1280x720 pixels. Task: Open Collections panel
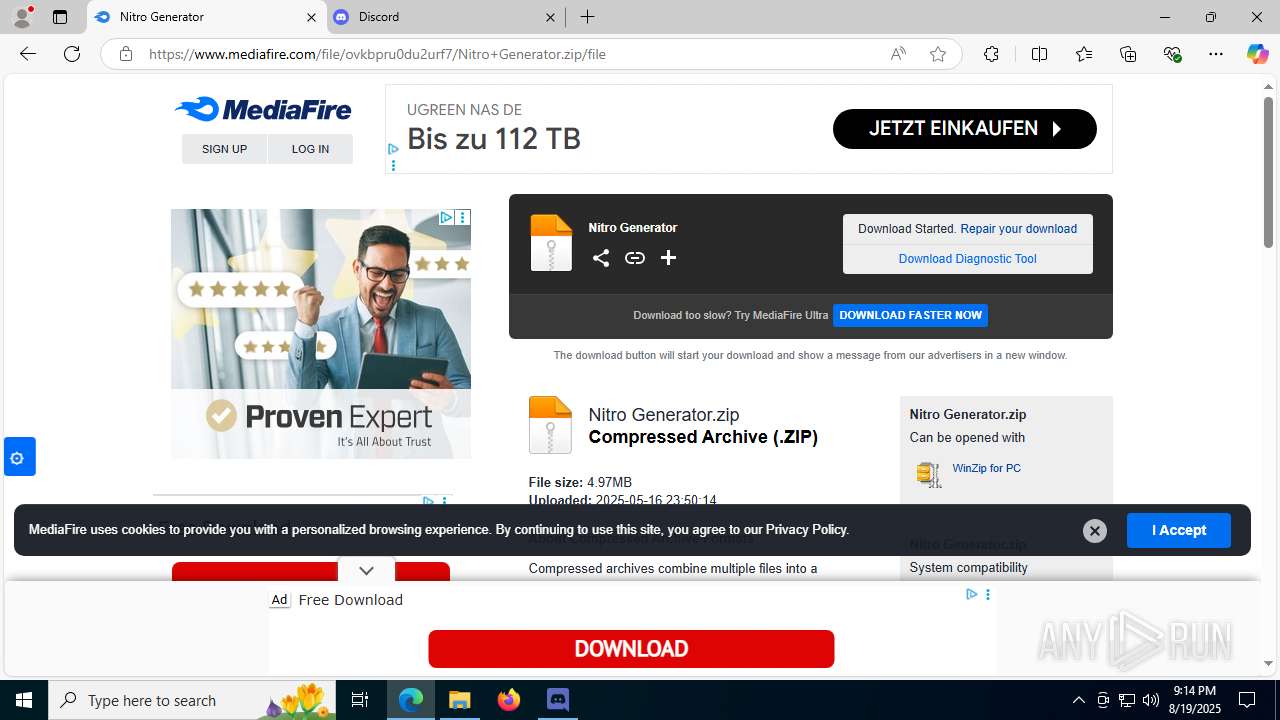[x=1128, y=54]
